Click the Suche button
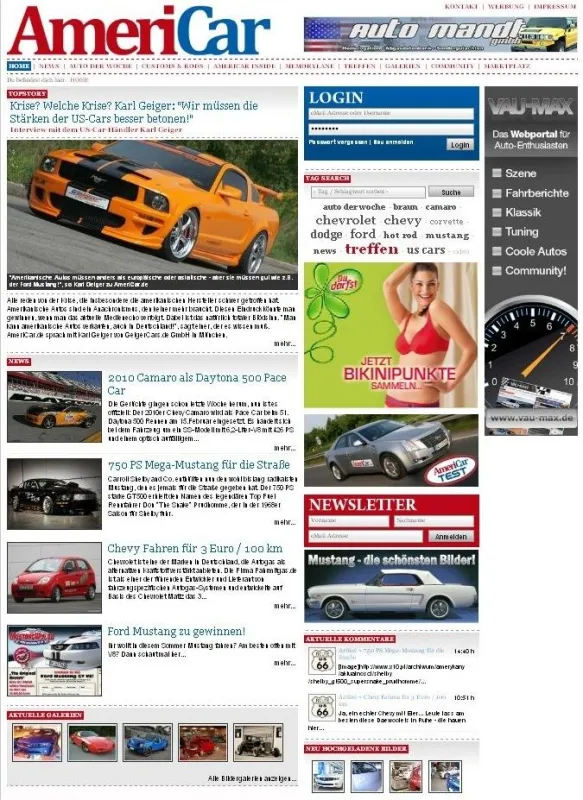Image resolution: width=583 pixels, height=800 pixels. [x=451, y=192]
